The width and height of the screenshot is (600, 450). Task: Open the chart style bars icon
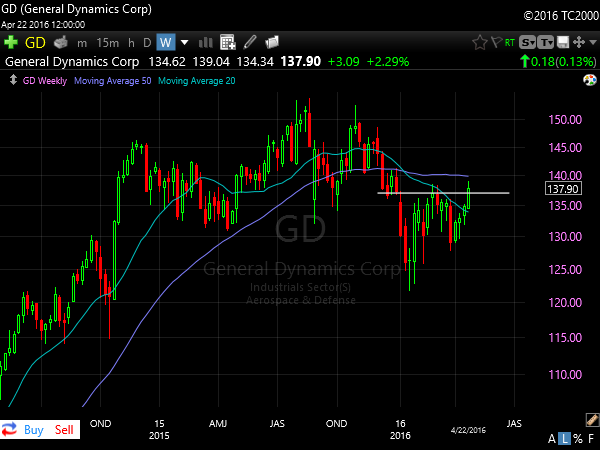(205, 42)
